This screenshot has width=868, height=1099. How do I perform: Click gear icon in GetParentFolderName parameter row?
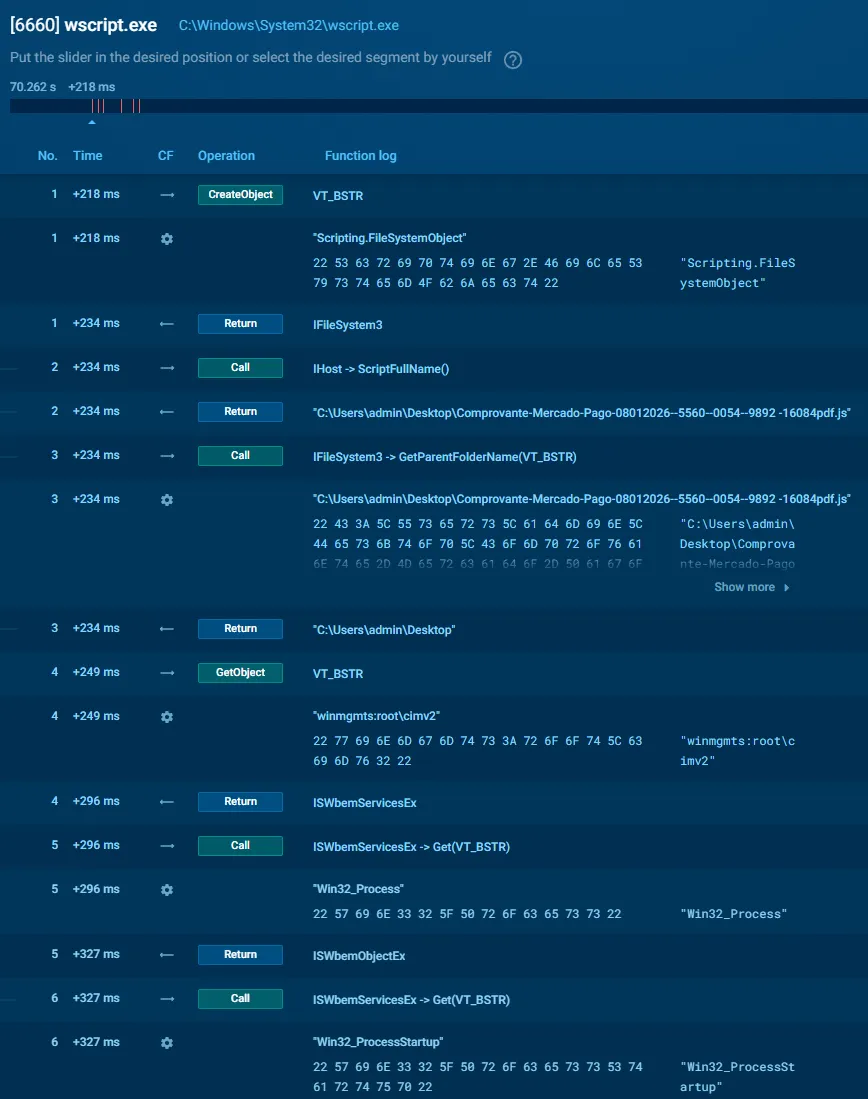(x=167, y=499)
